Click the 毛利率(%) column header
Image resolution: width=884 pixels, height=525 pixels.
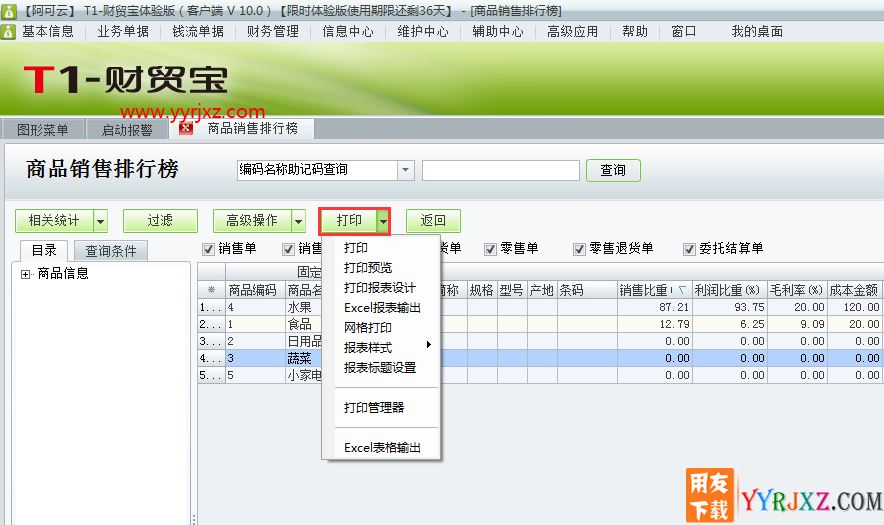797,290
